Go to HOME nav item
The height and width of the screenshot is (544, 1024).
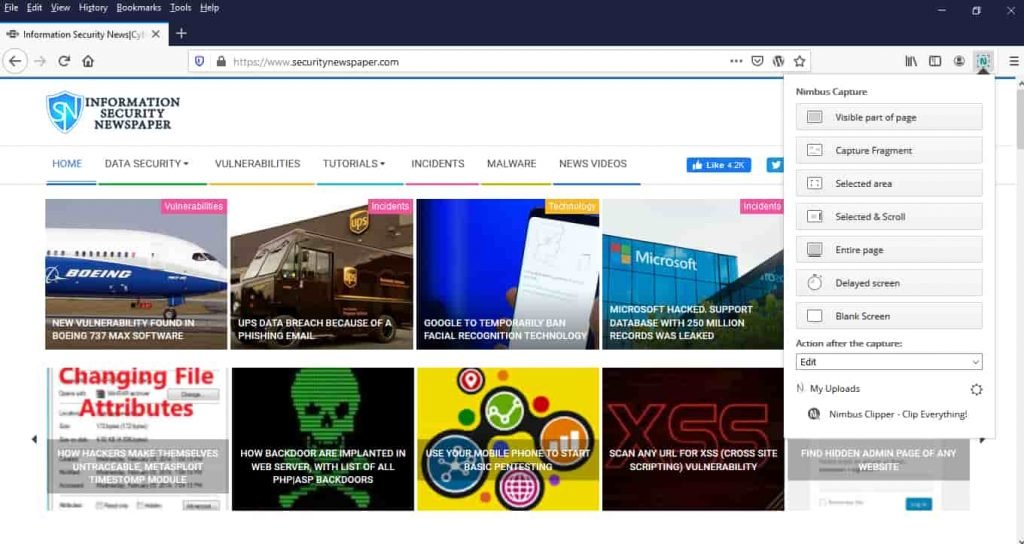[67, 164]
